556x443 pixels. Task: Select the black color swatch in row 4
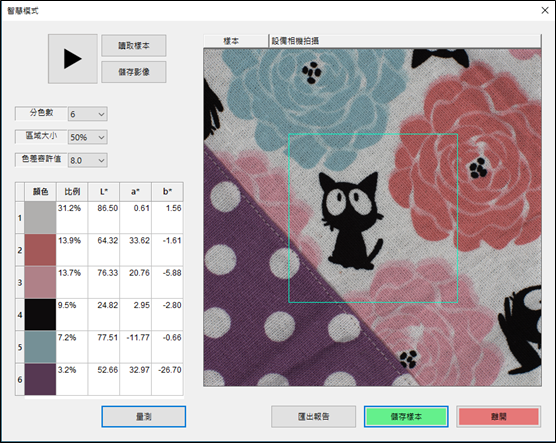pos(40,314)
